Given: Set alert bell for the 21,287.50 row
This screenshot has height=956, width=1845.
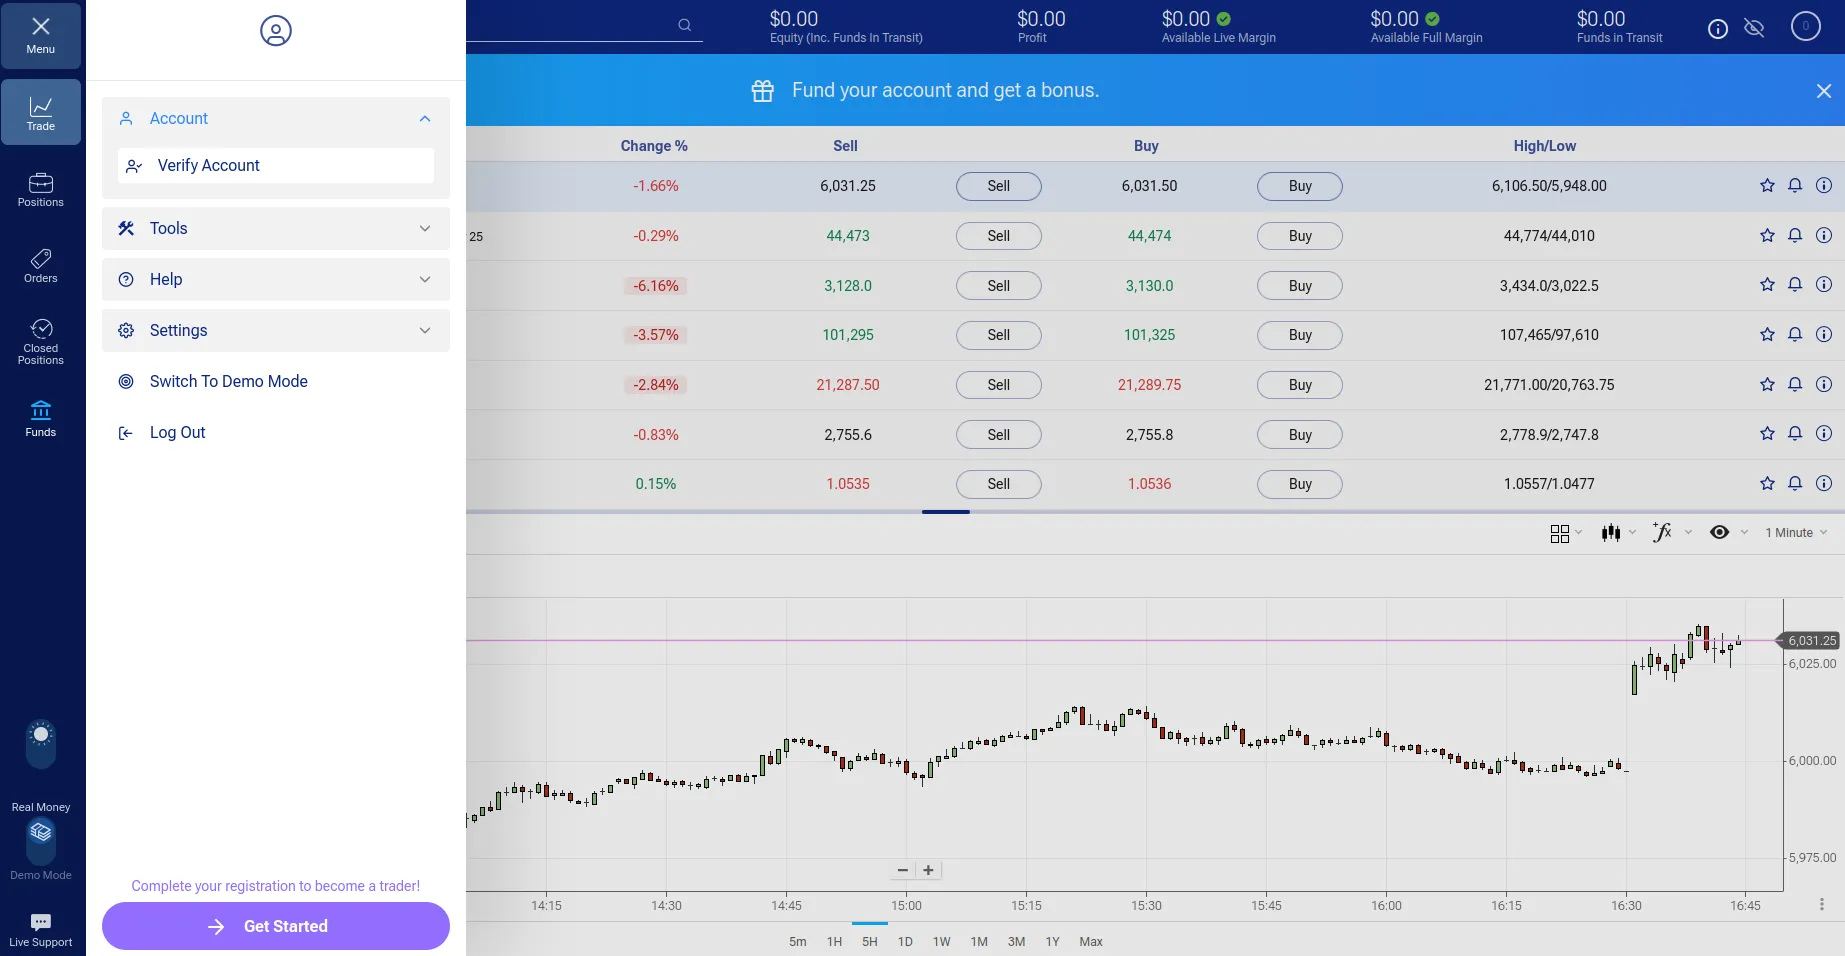Looking at the screenshot, I should pyautogui.click(x=1795, y=385).
